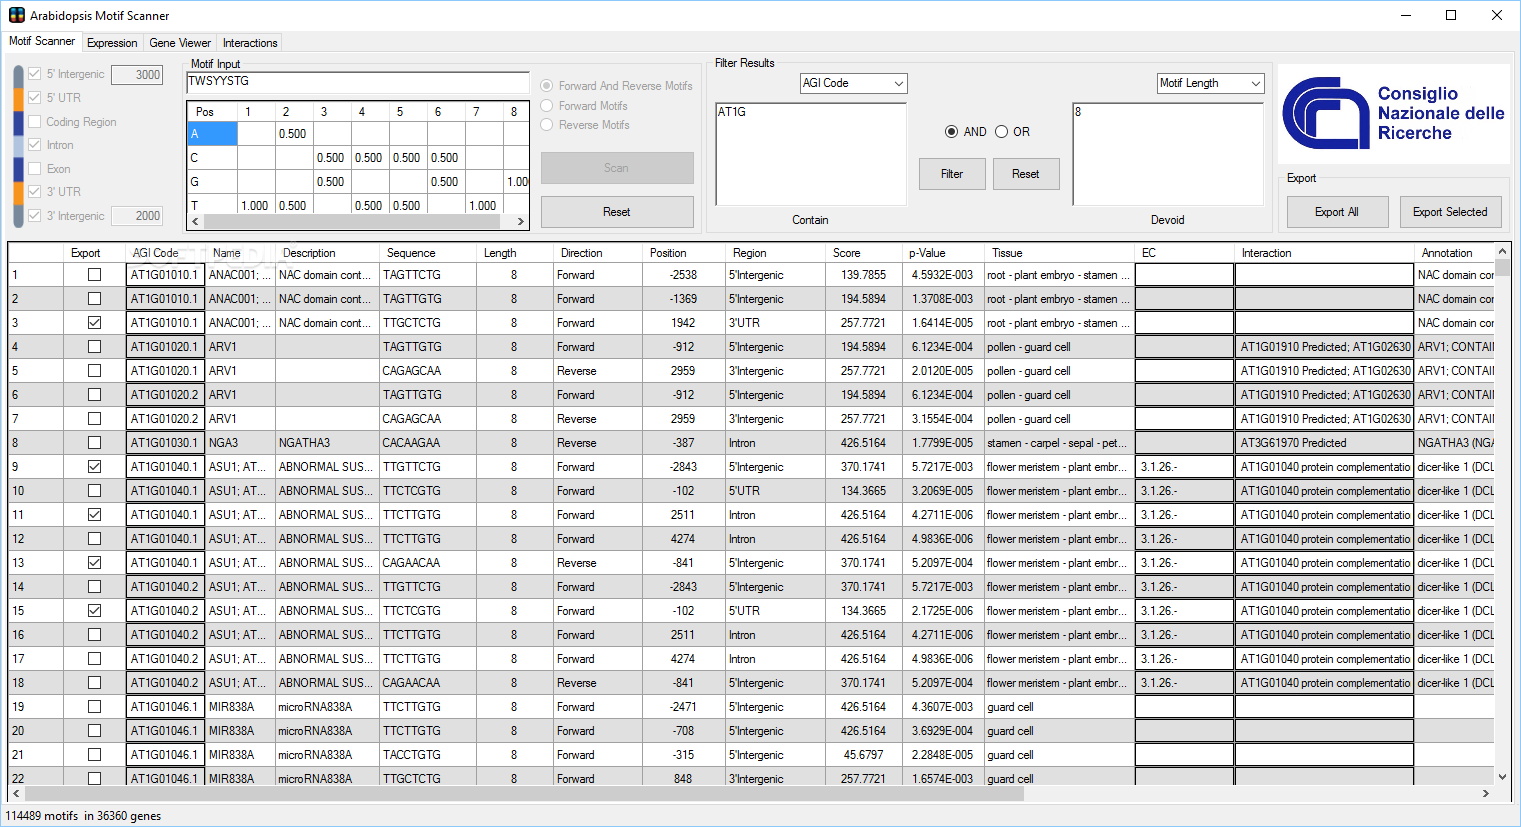
Task: Toggle the 3' Intergenic checkbox
Action: (35, 216)
